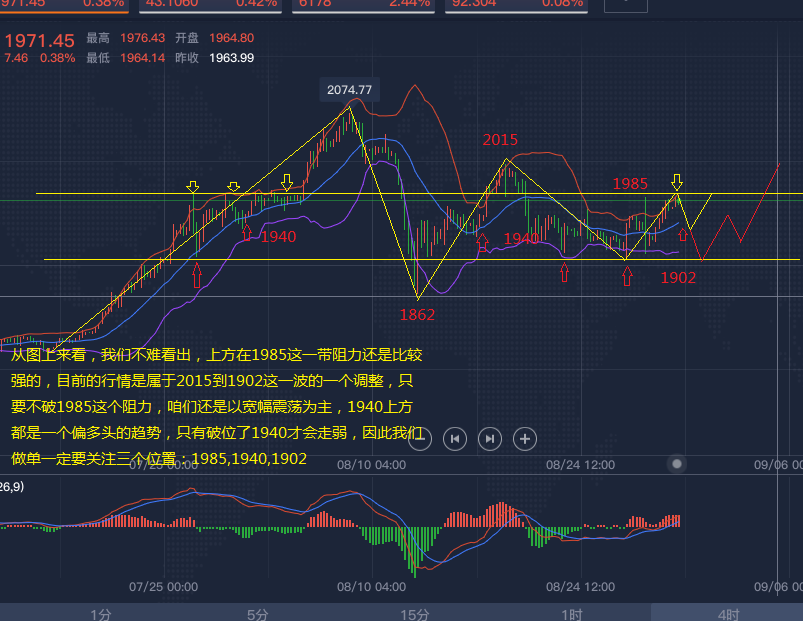
Task: Click 08/10 04:00 label under the main chart
Action: (371, 465)
